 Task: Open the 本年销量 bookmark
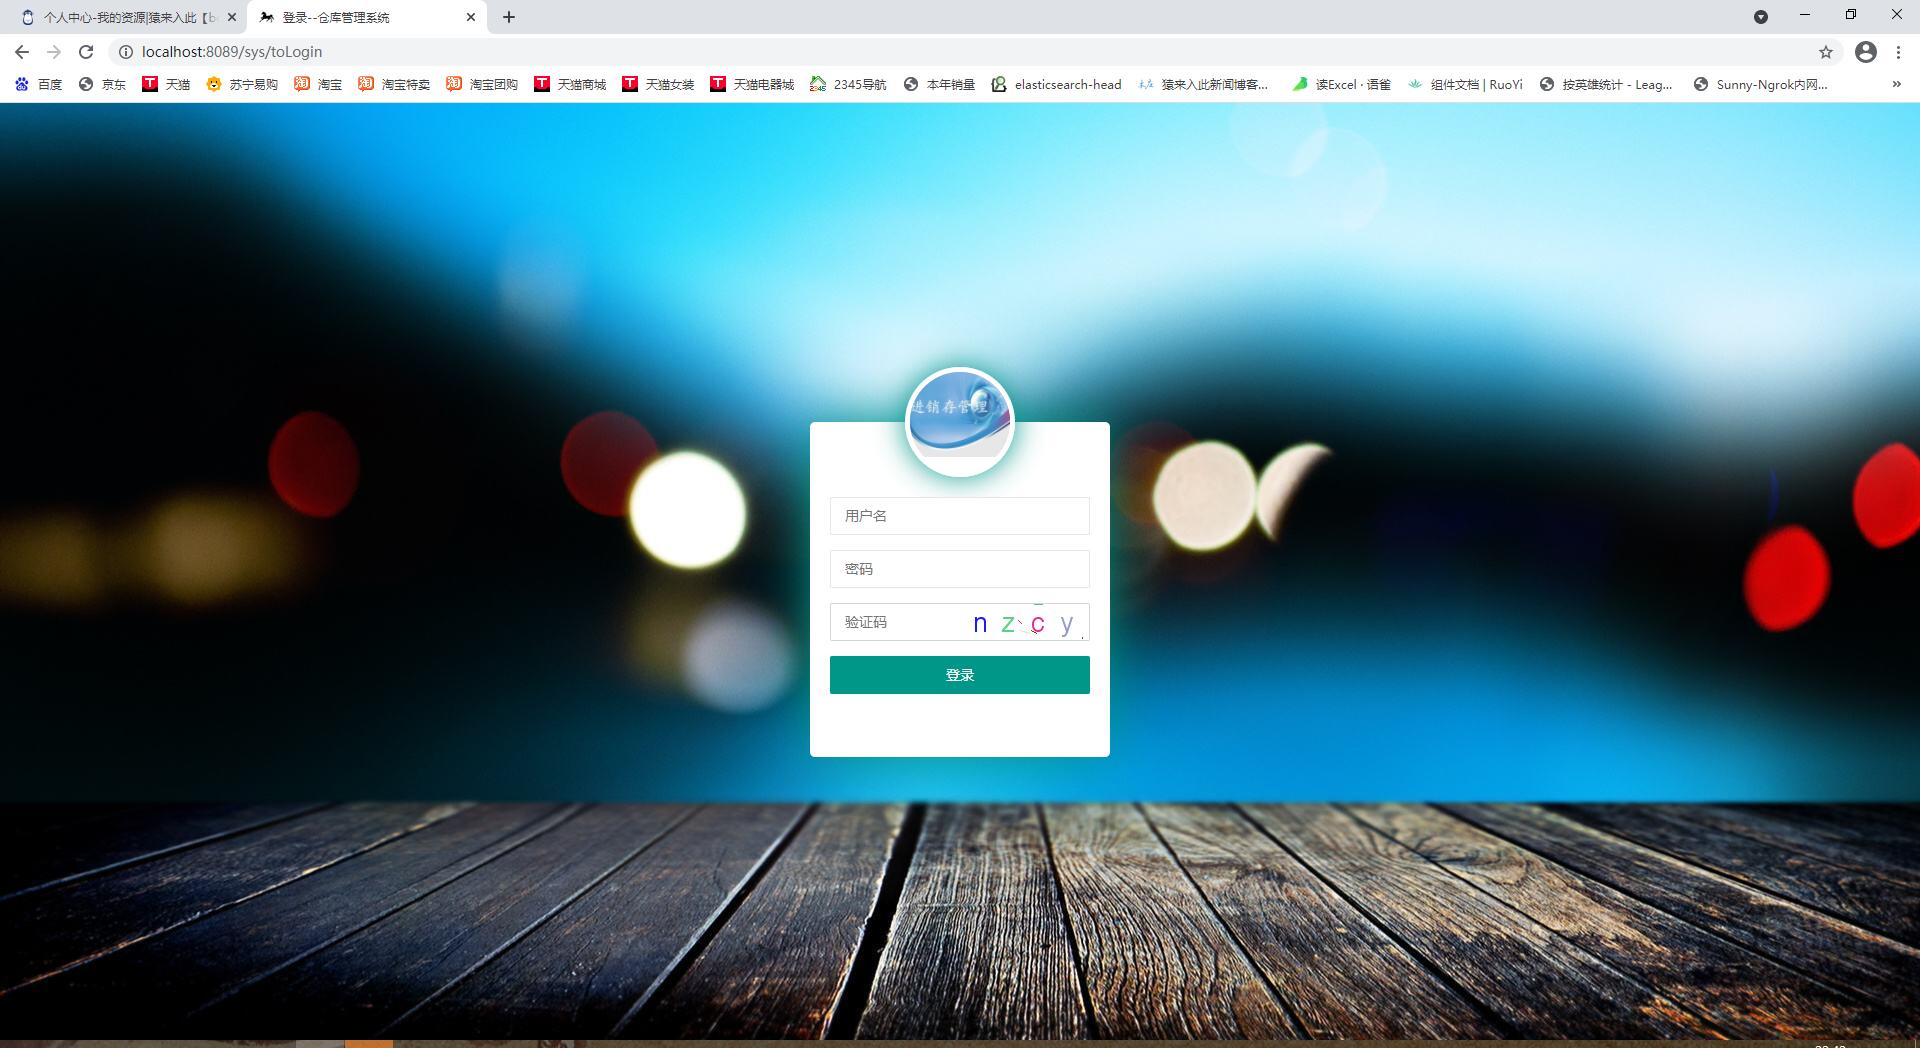tap(939, 85)
